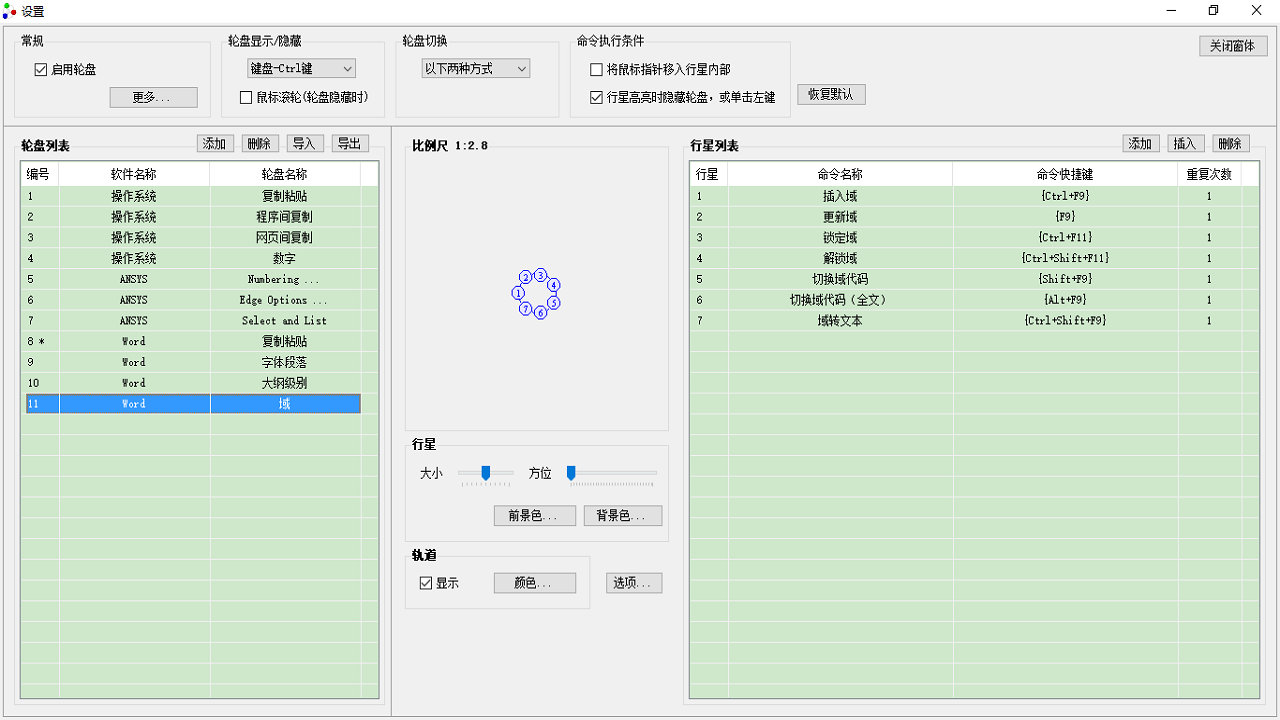Select planet ⑦ in the wheel preview

526,308
